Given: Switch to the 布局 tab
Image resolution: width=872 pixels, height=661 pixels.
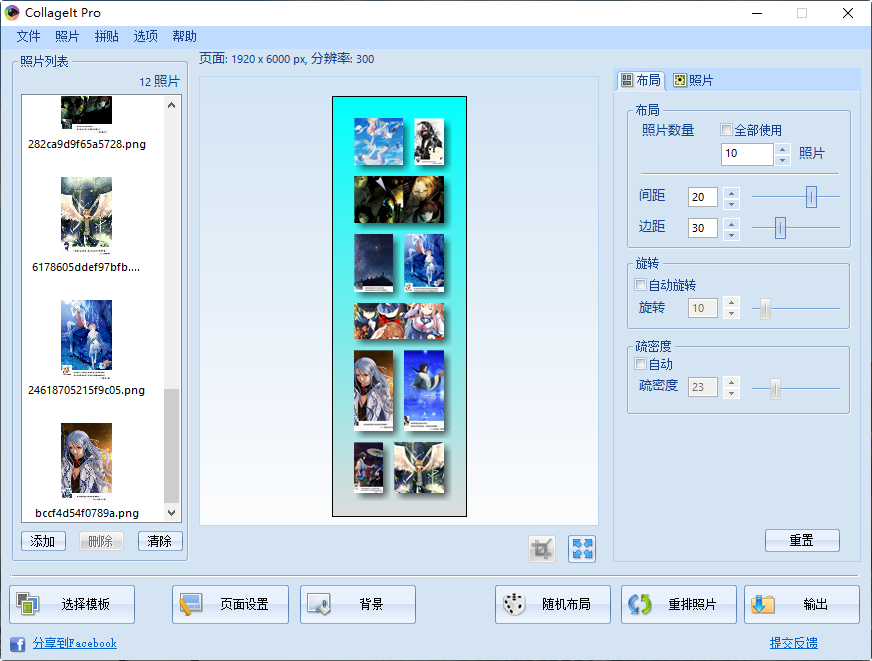Looking at the screenshot, I should 641,81.
